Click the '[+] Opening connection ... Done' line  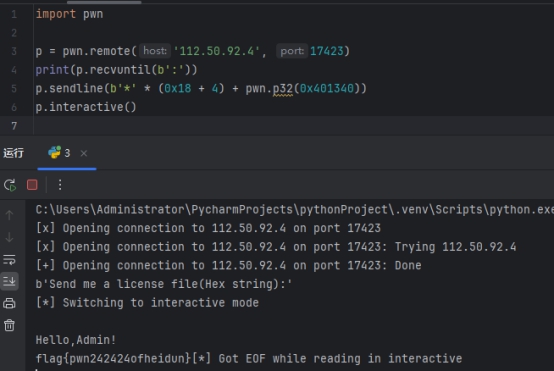pos(228,265)
